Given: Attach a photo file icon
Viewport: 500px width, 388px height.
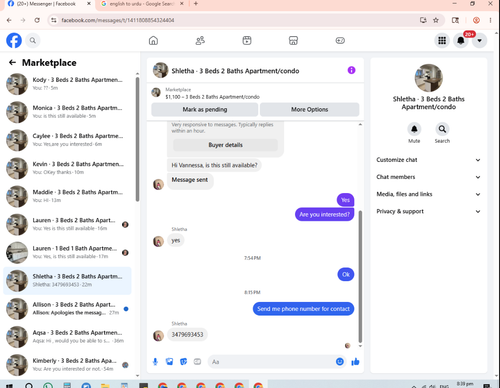Looking at the screenshot, I should [169, 362].
